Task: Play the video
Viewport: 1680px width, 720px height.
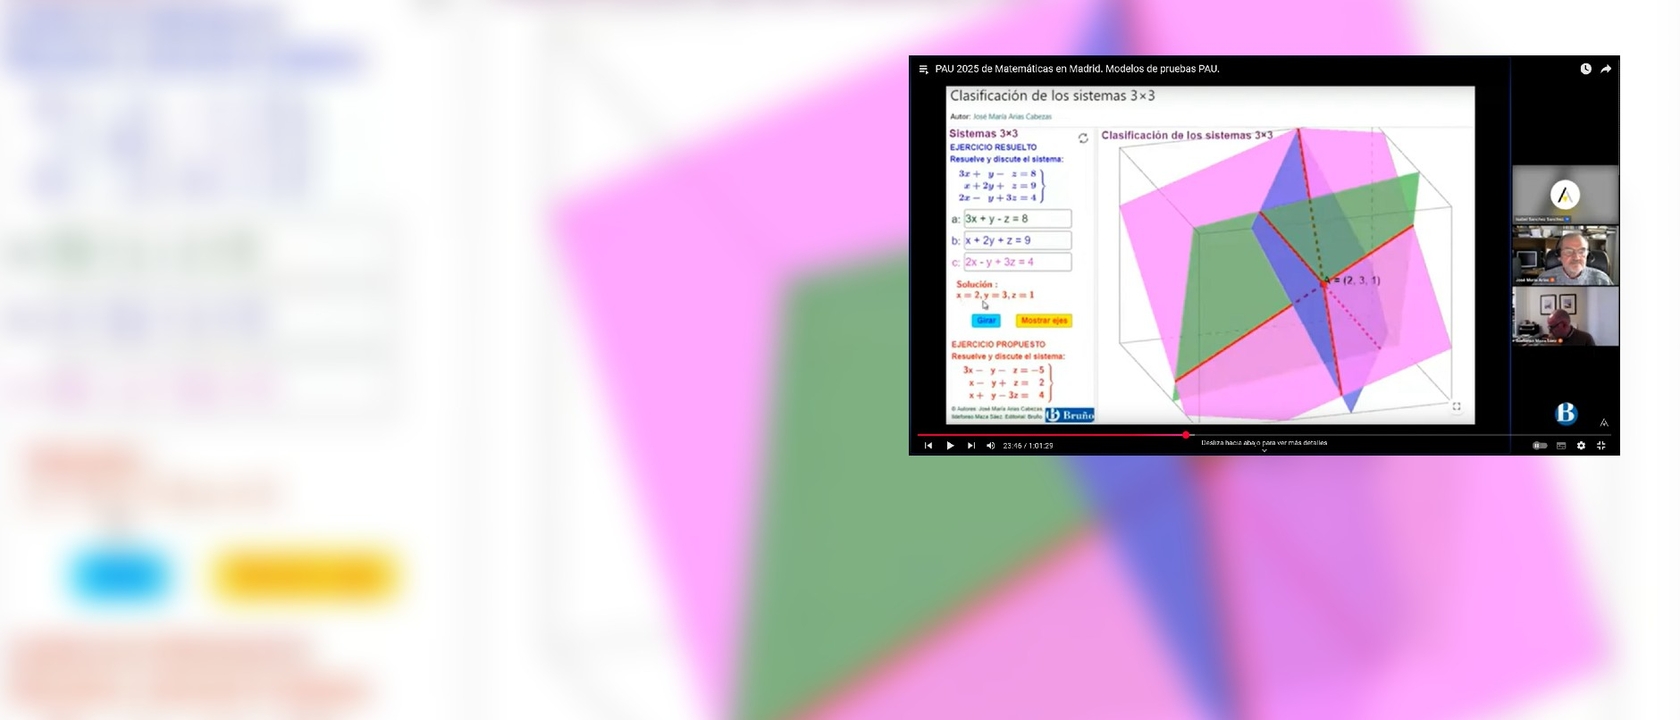Action: (x=950, y=446)
